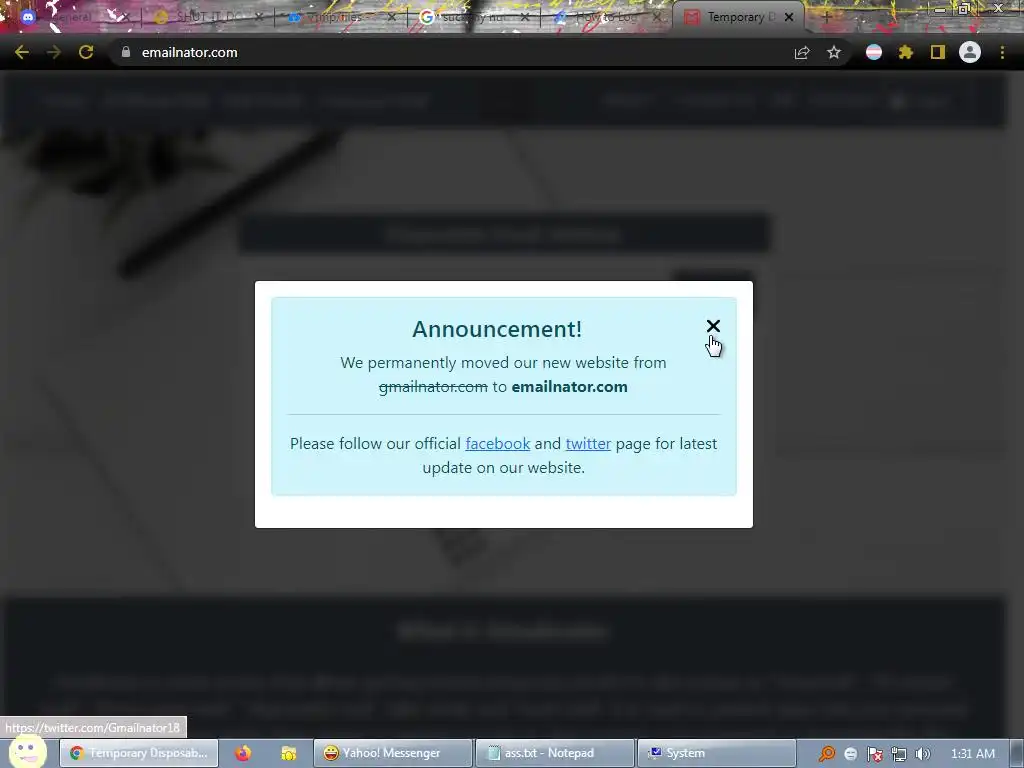Close the Google search tab
Image resolution: width=1024 pixels, height=768 pixels.
(x=525, y=17)
